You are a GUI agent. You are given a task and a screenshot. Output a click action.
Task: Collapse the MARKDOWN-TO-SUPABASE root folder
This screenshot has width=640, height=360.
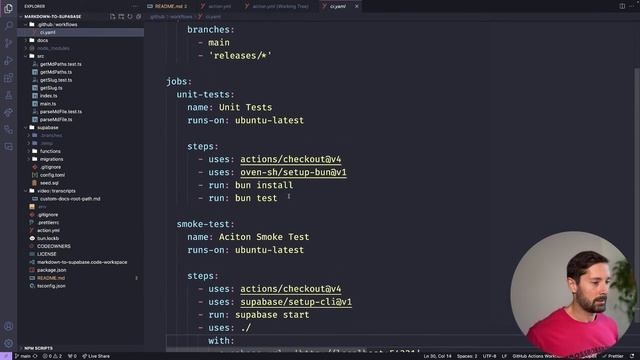pyautogui.click(x=52, y=16)
